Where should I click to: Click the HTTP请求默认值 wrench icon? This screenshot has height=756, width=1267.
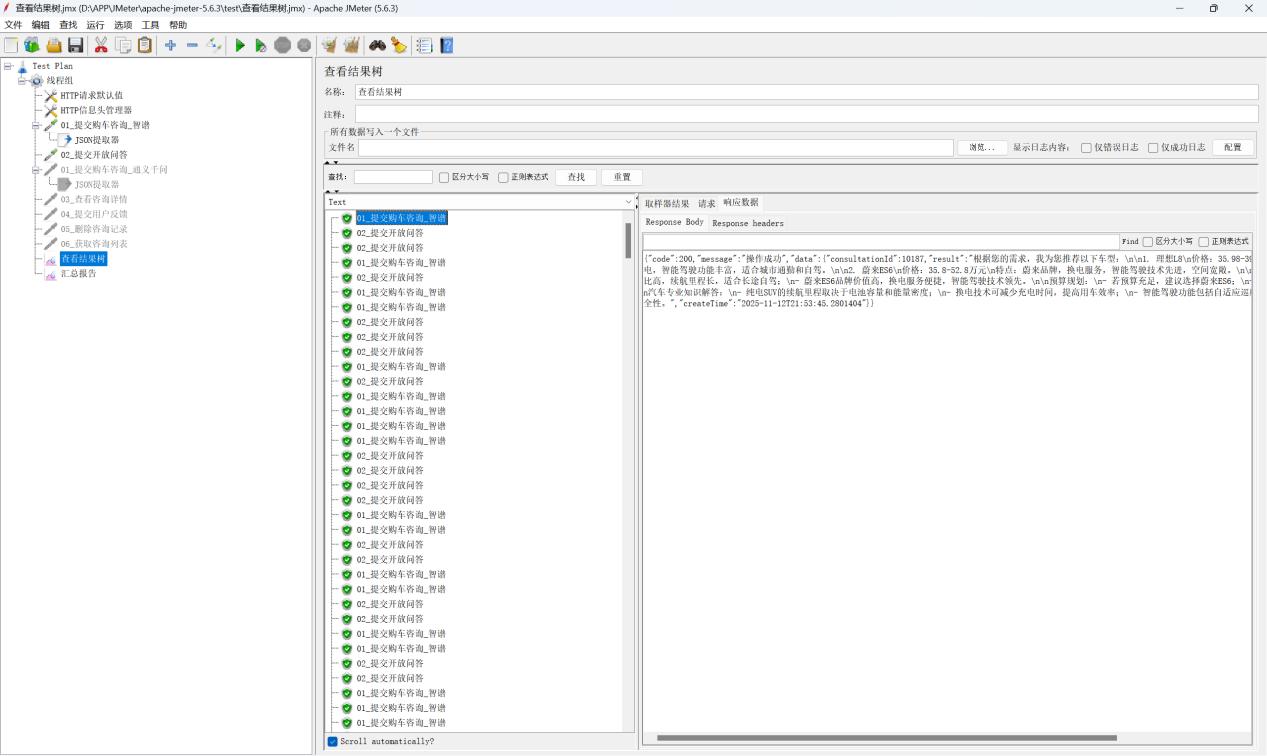click(51, 96)
